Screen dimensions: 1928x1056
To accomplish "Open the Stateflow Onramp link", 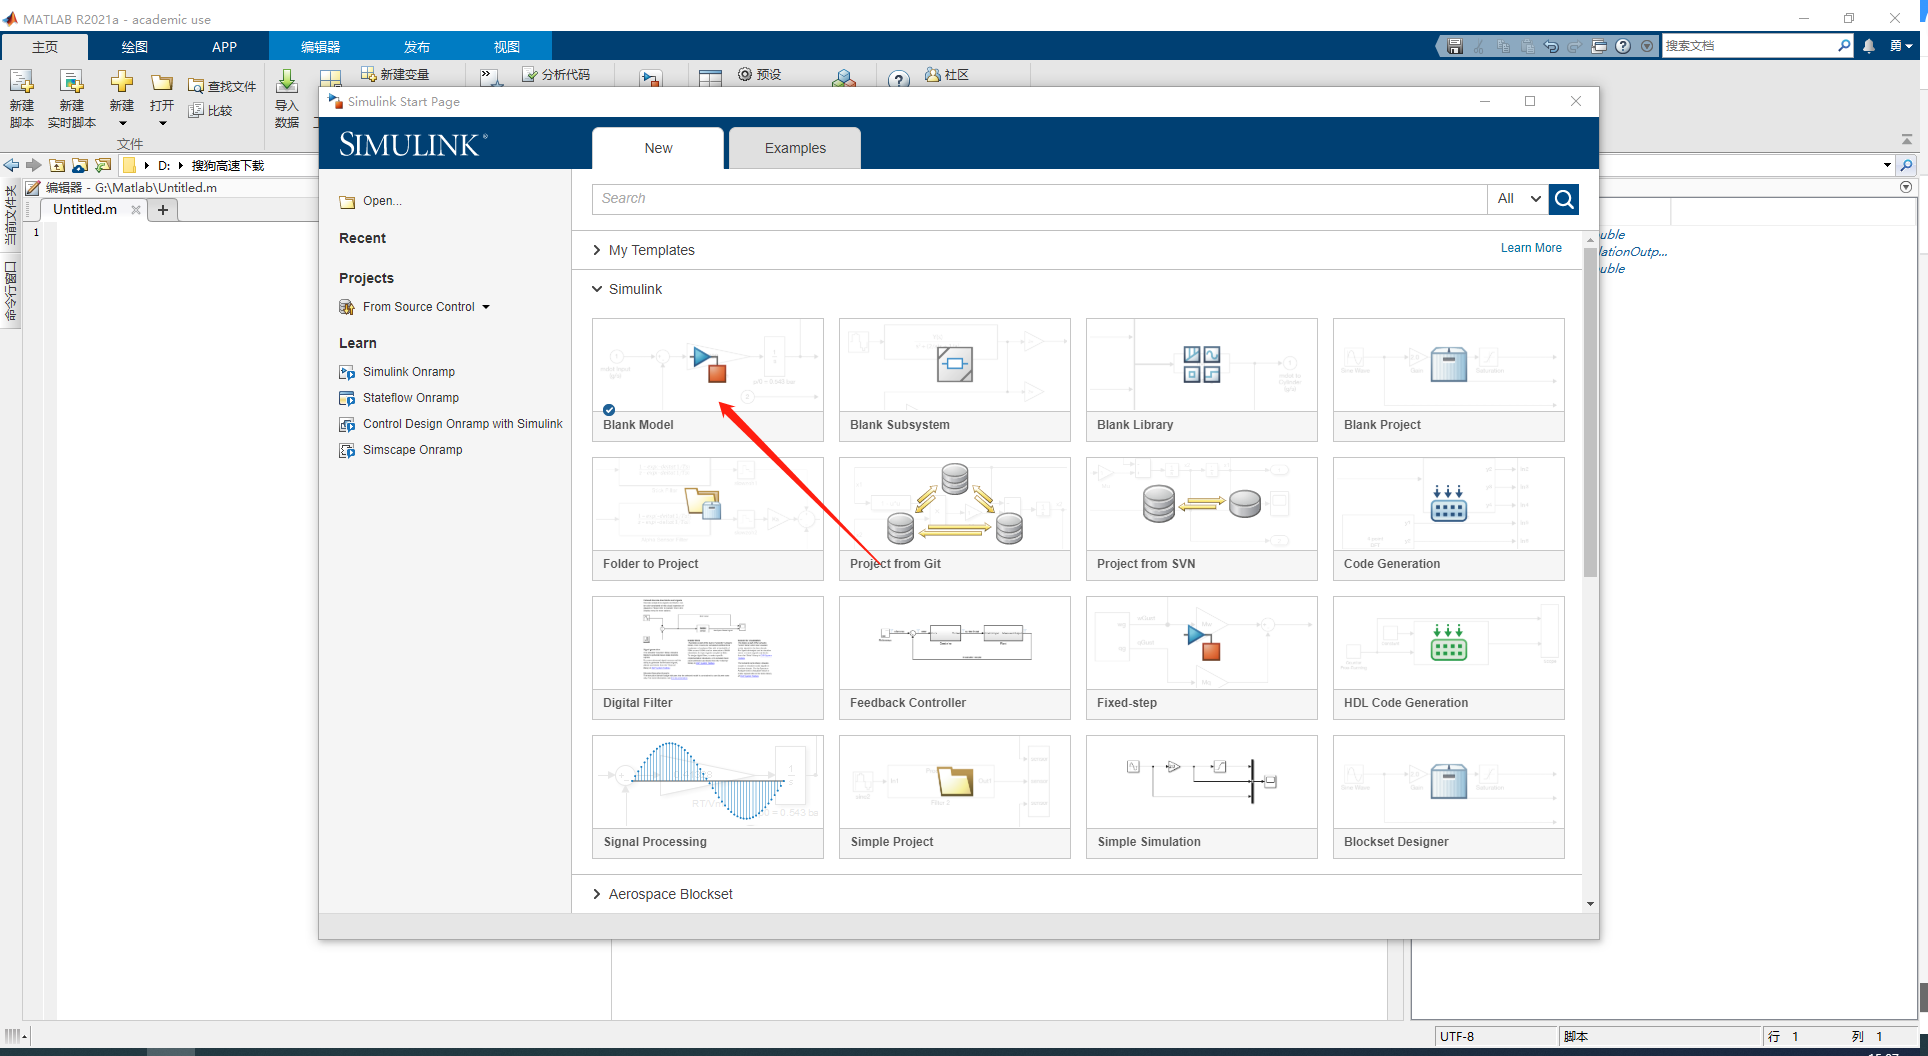I will click(x=410, y=398).
